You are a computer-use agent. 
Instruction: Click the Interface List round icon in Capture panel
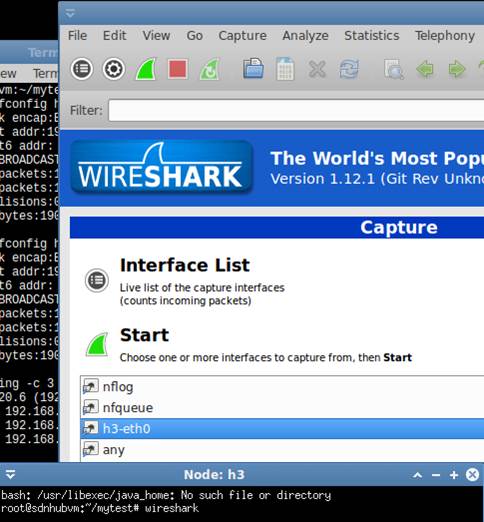point(97,280)
